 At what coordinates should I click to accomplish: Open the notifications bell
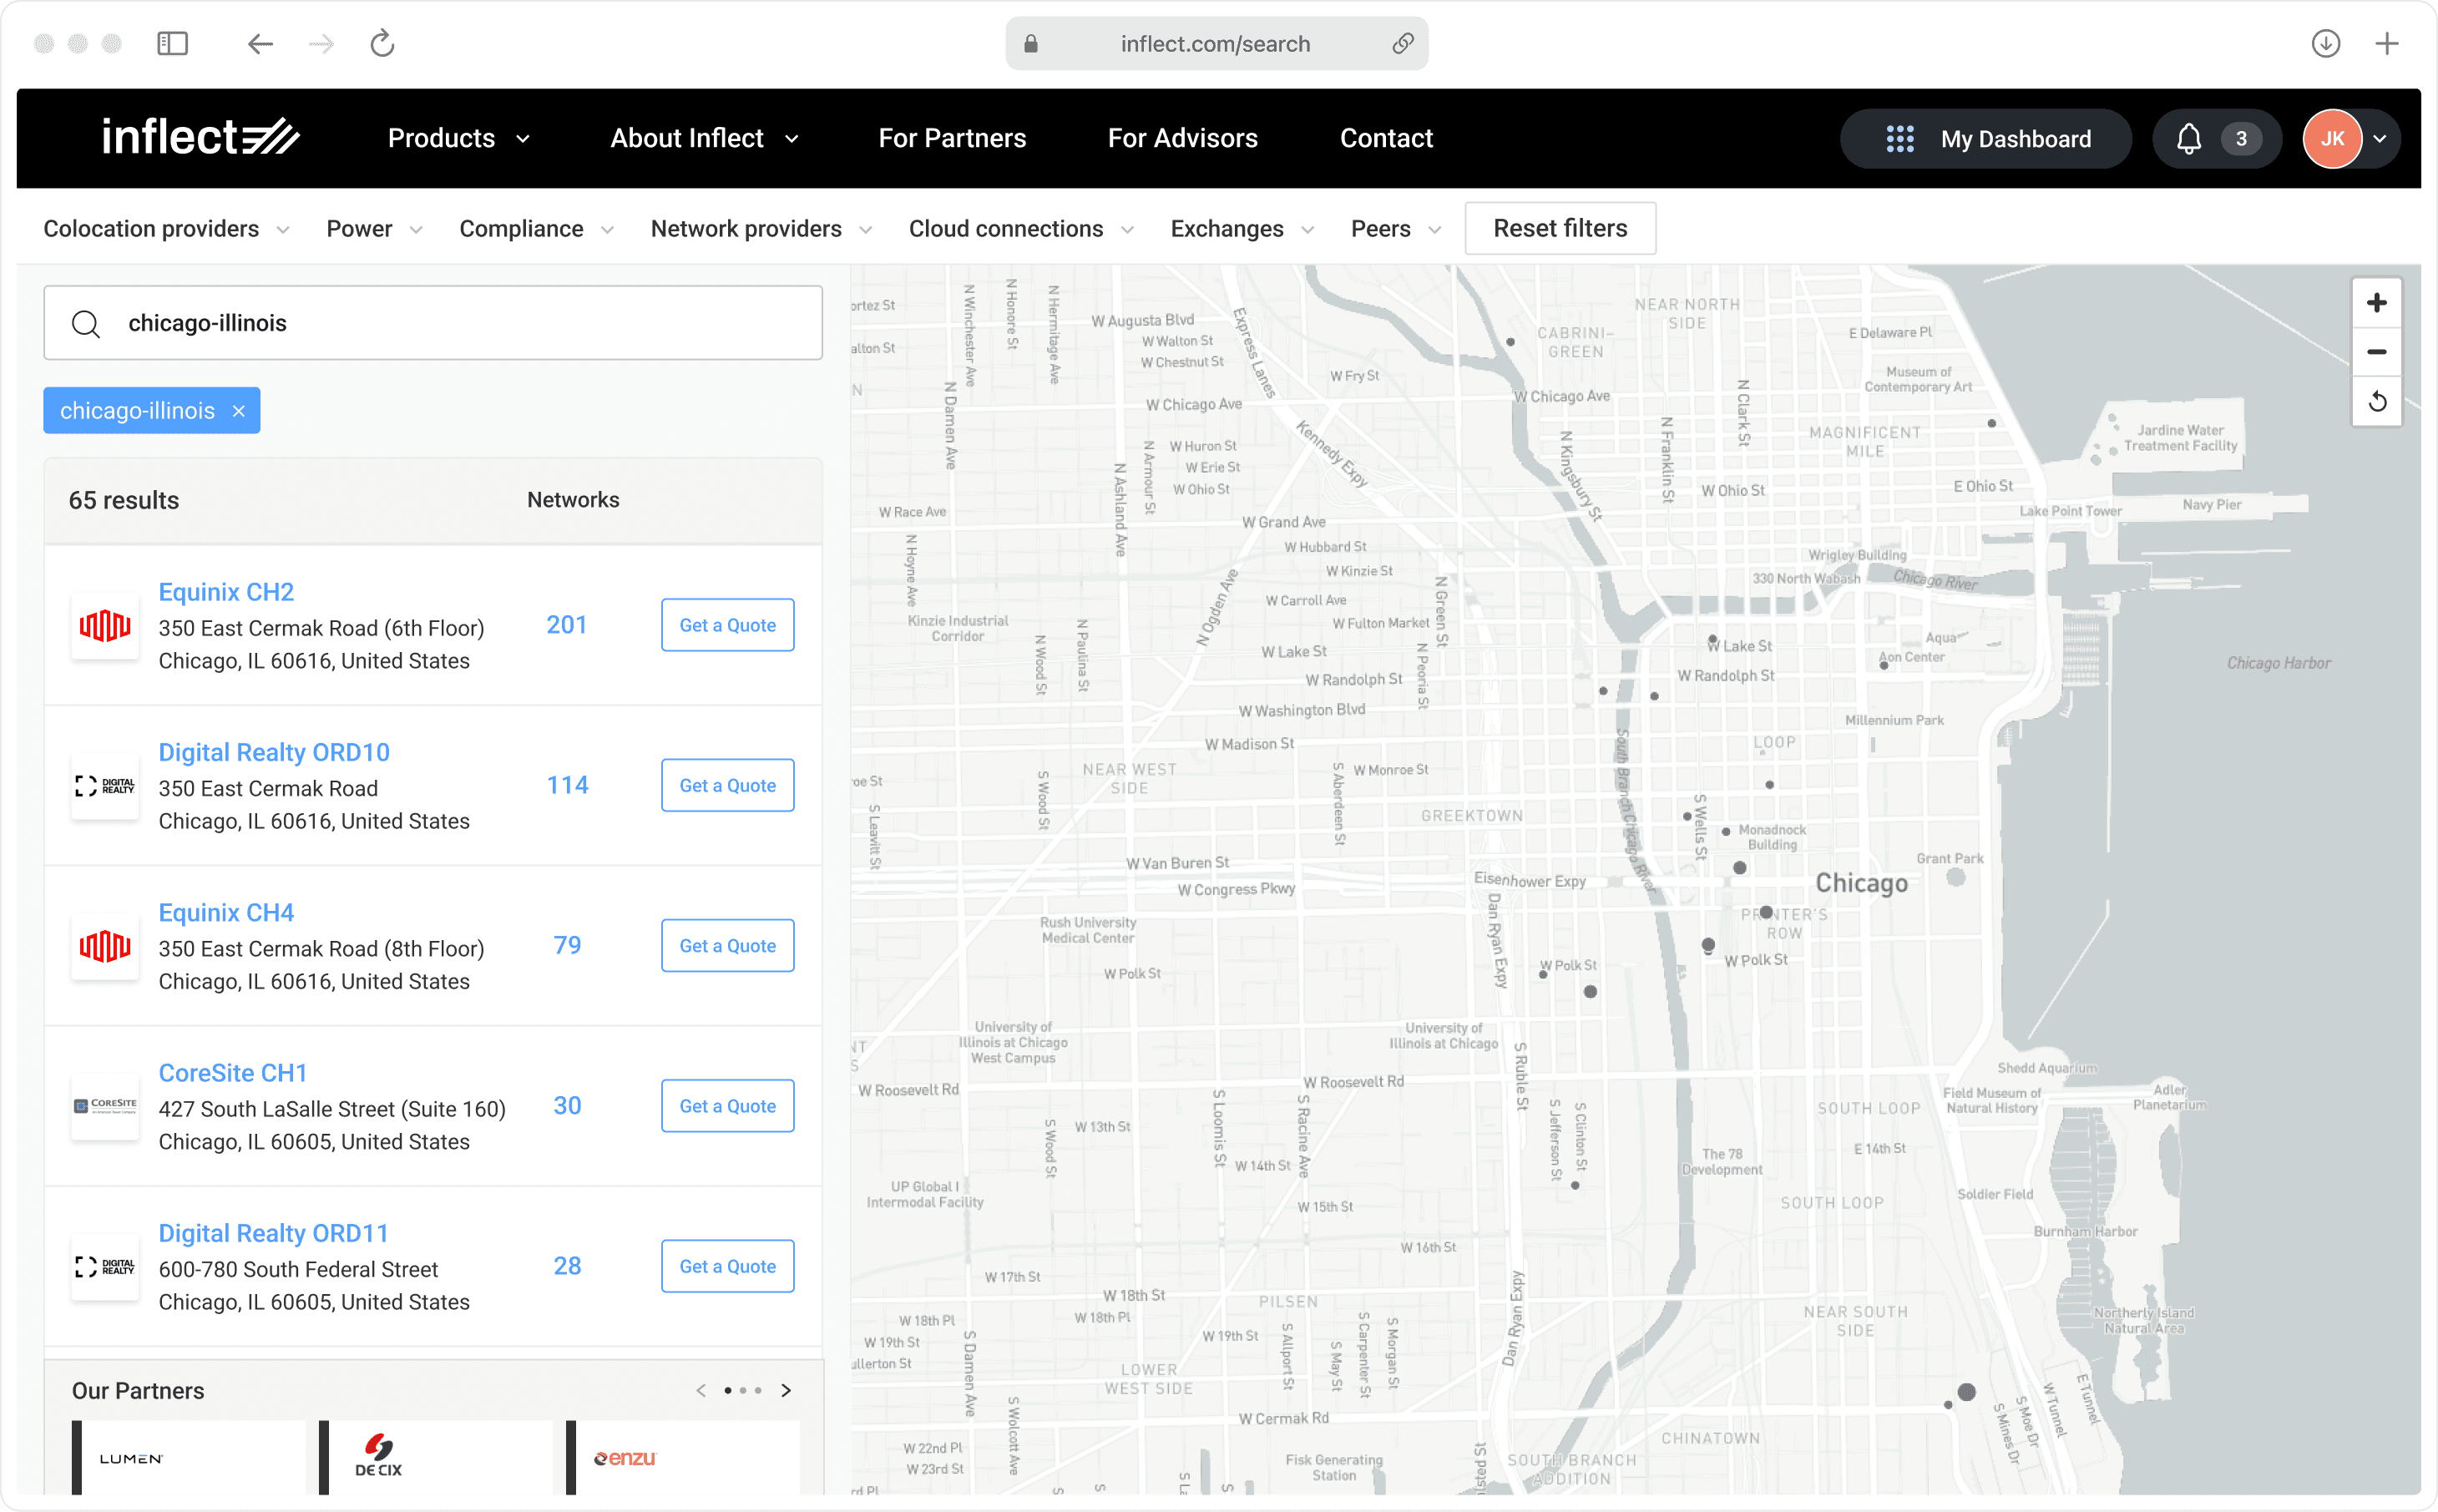(2190, 139)
